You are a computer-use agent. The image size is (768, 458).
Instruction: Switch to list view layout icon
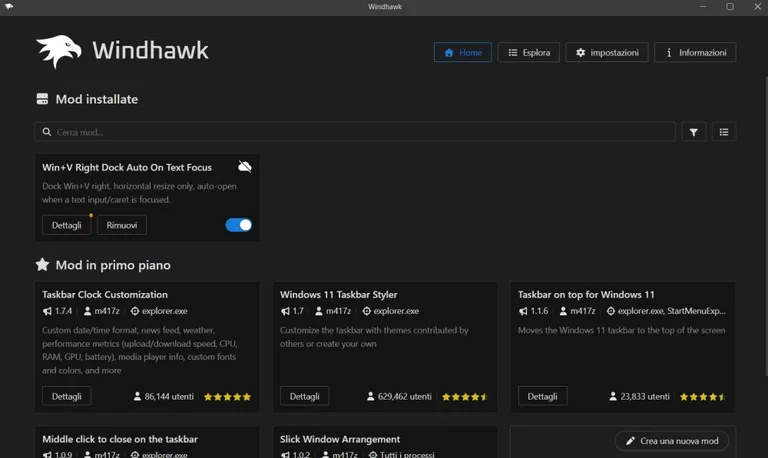[723, 132]
